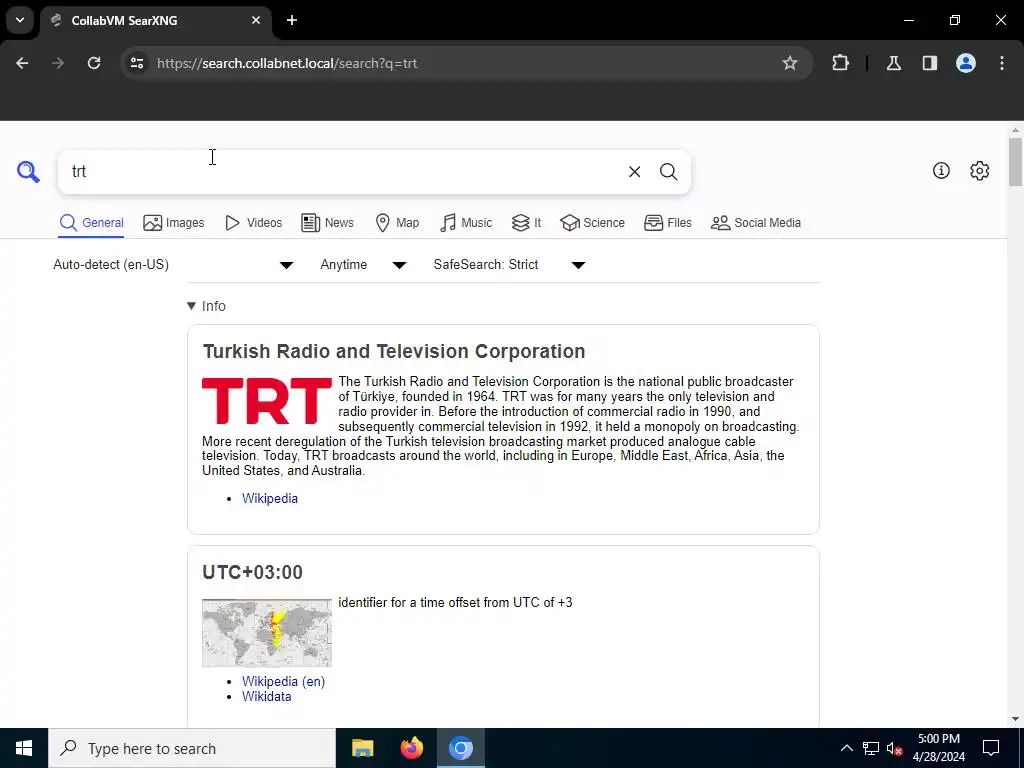
Task: View site information icon in address bar
Action: tap(136, 63)
